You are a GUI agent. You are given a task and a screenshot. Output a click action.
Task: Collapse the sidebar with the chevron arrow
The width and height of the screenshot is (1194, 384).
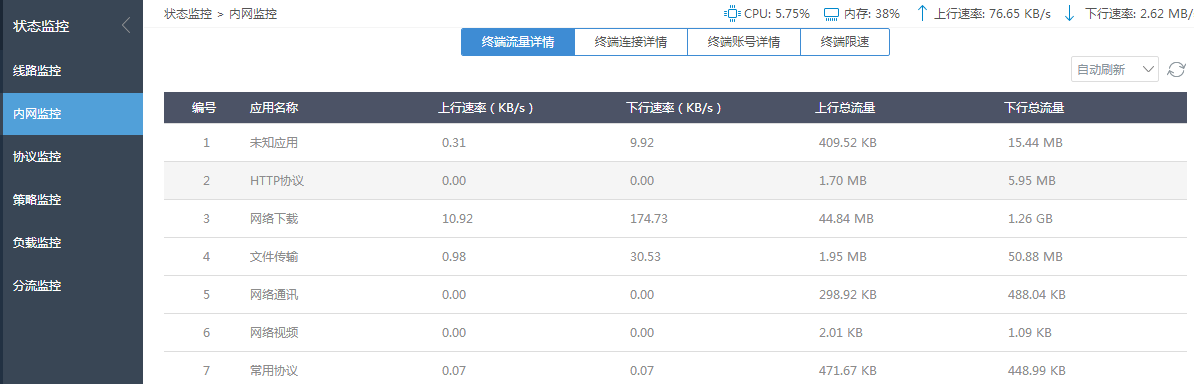point(126,25)
